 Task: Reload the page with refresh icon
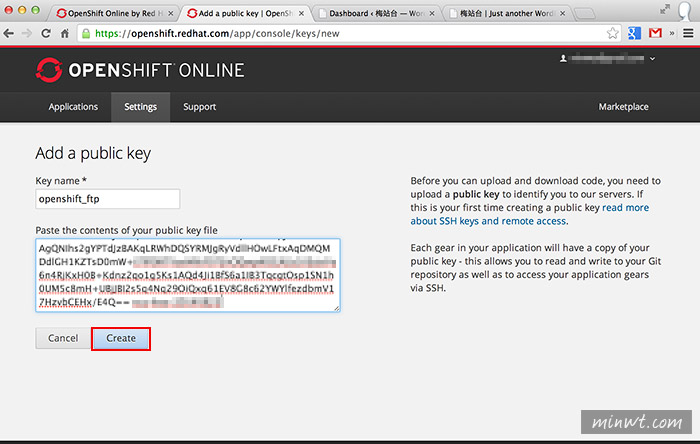click(x=46, y=33)
